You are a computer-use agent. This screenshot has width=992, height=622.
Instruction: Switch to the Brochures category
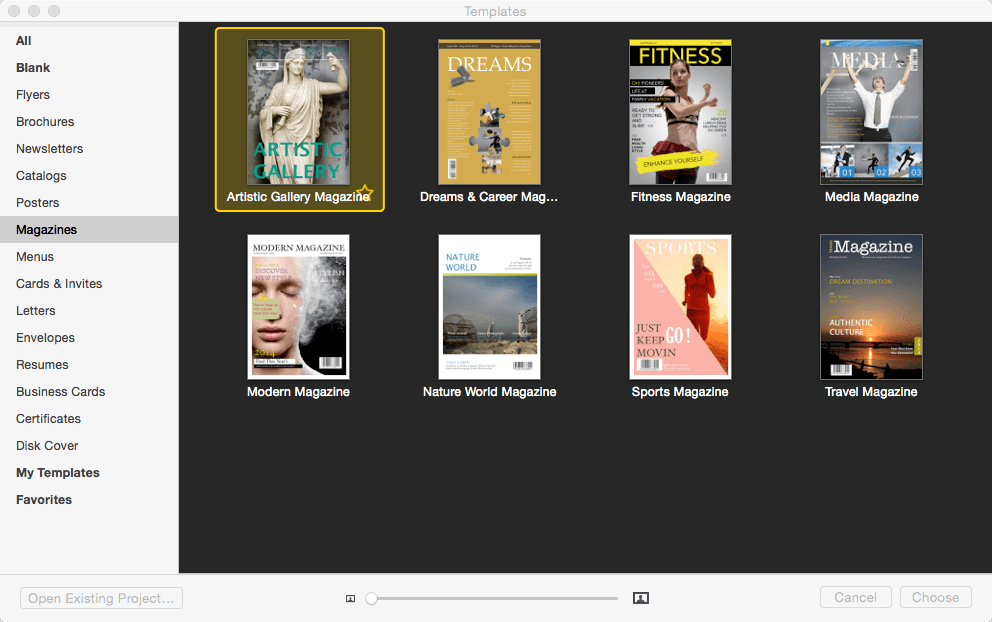(45, 121)
